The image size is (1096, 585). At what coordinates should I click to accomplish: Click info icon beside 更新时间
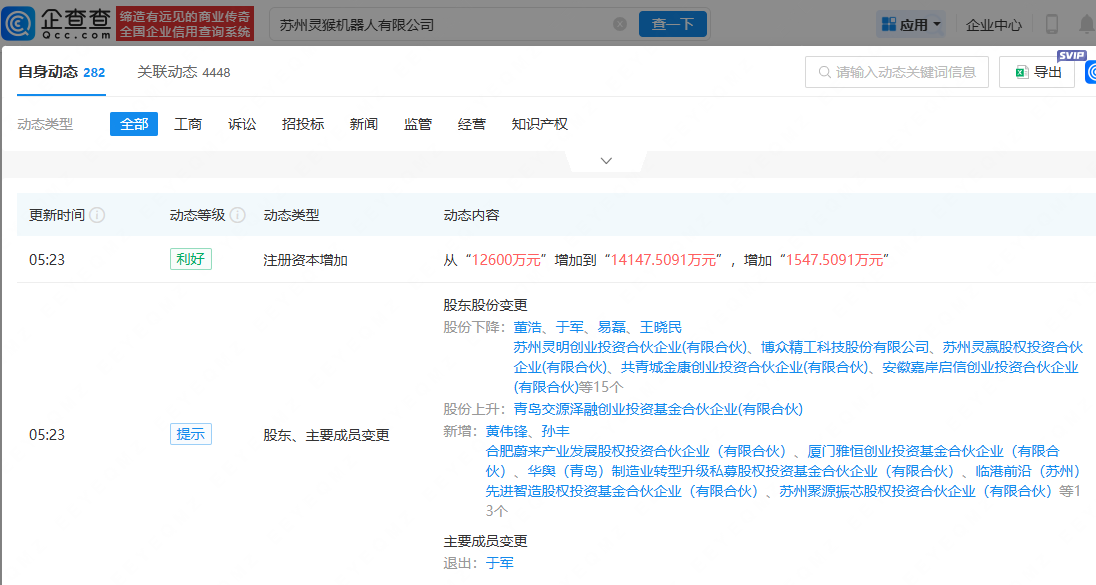pos(97,215)
